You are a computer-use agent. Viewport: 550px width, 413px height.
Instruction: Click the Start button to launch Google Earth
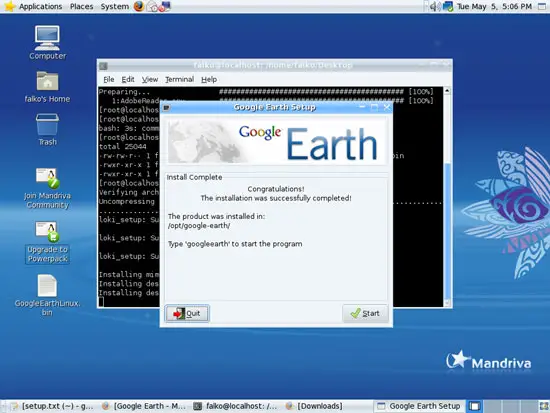coord(365,313)
